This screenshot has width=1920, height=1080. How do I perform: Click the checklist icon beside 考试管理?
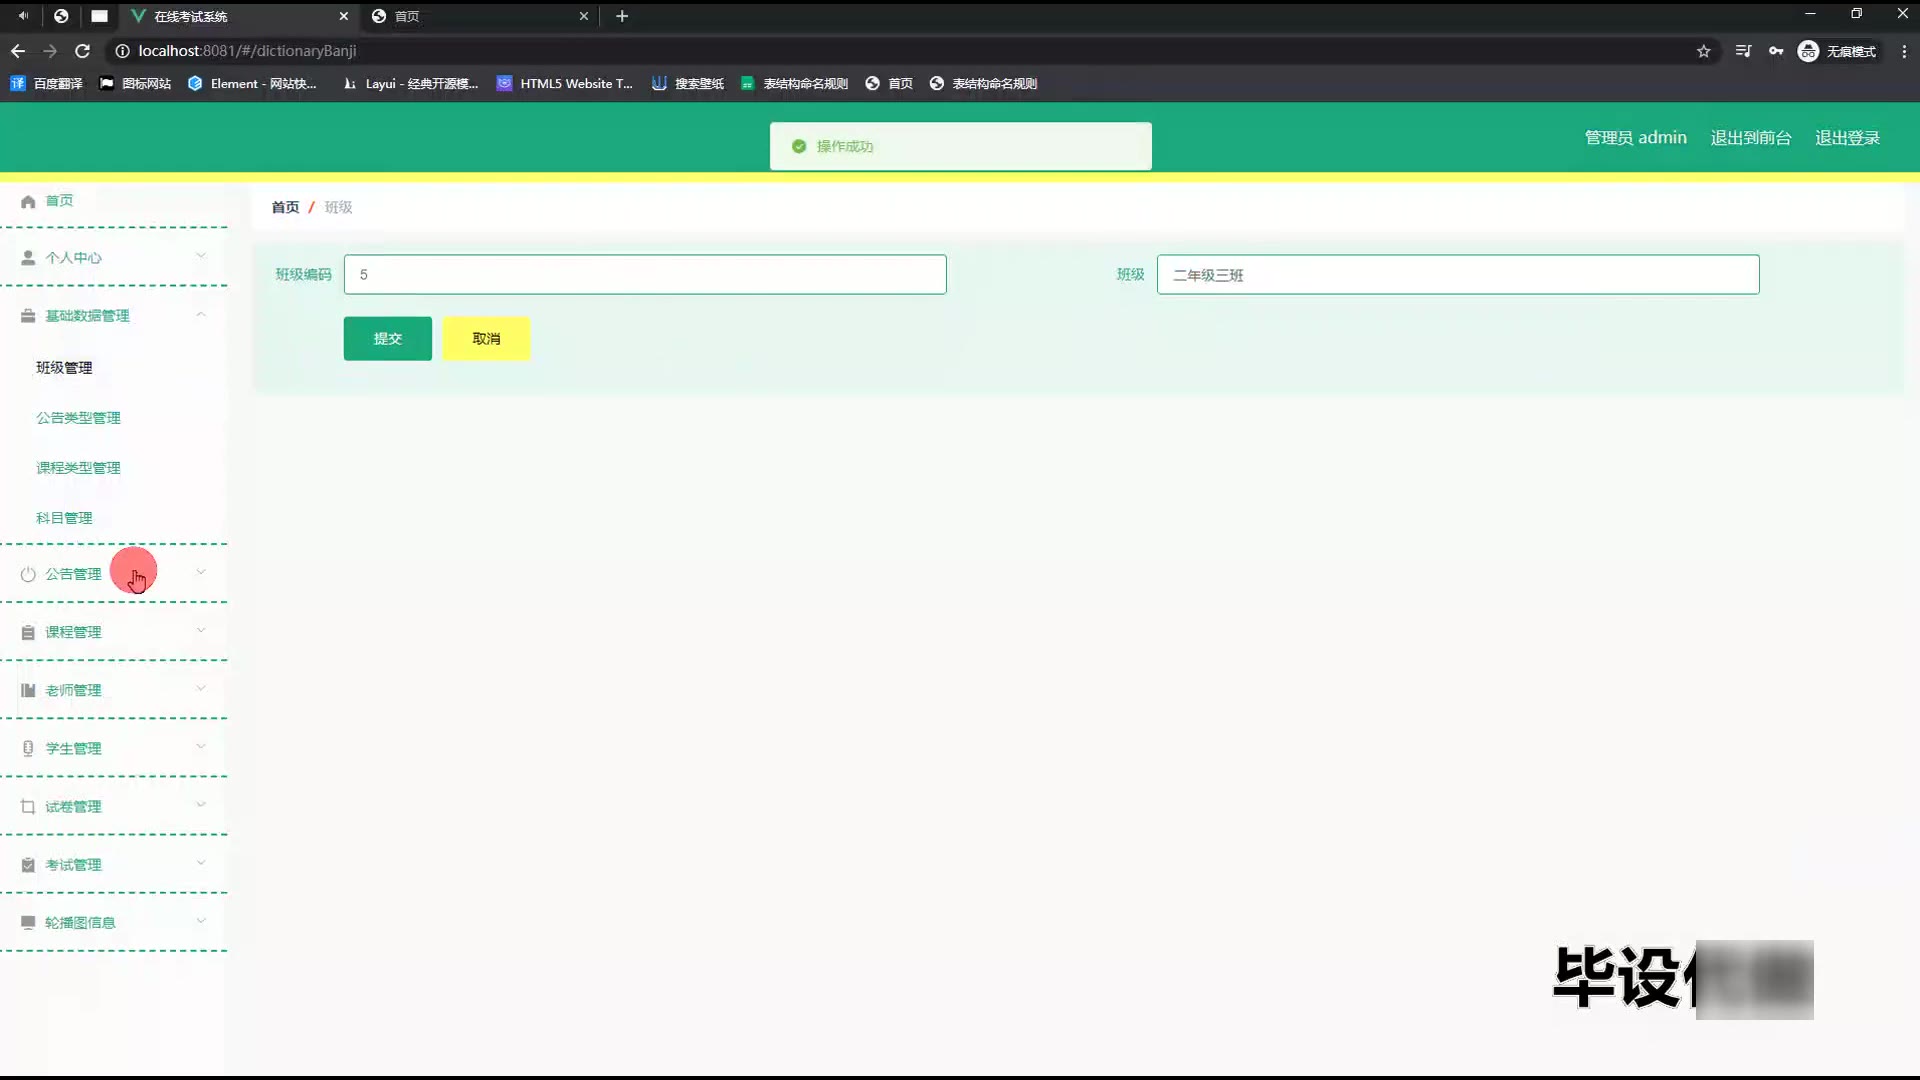click(x=28, y=865)
